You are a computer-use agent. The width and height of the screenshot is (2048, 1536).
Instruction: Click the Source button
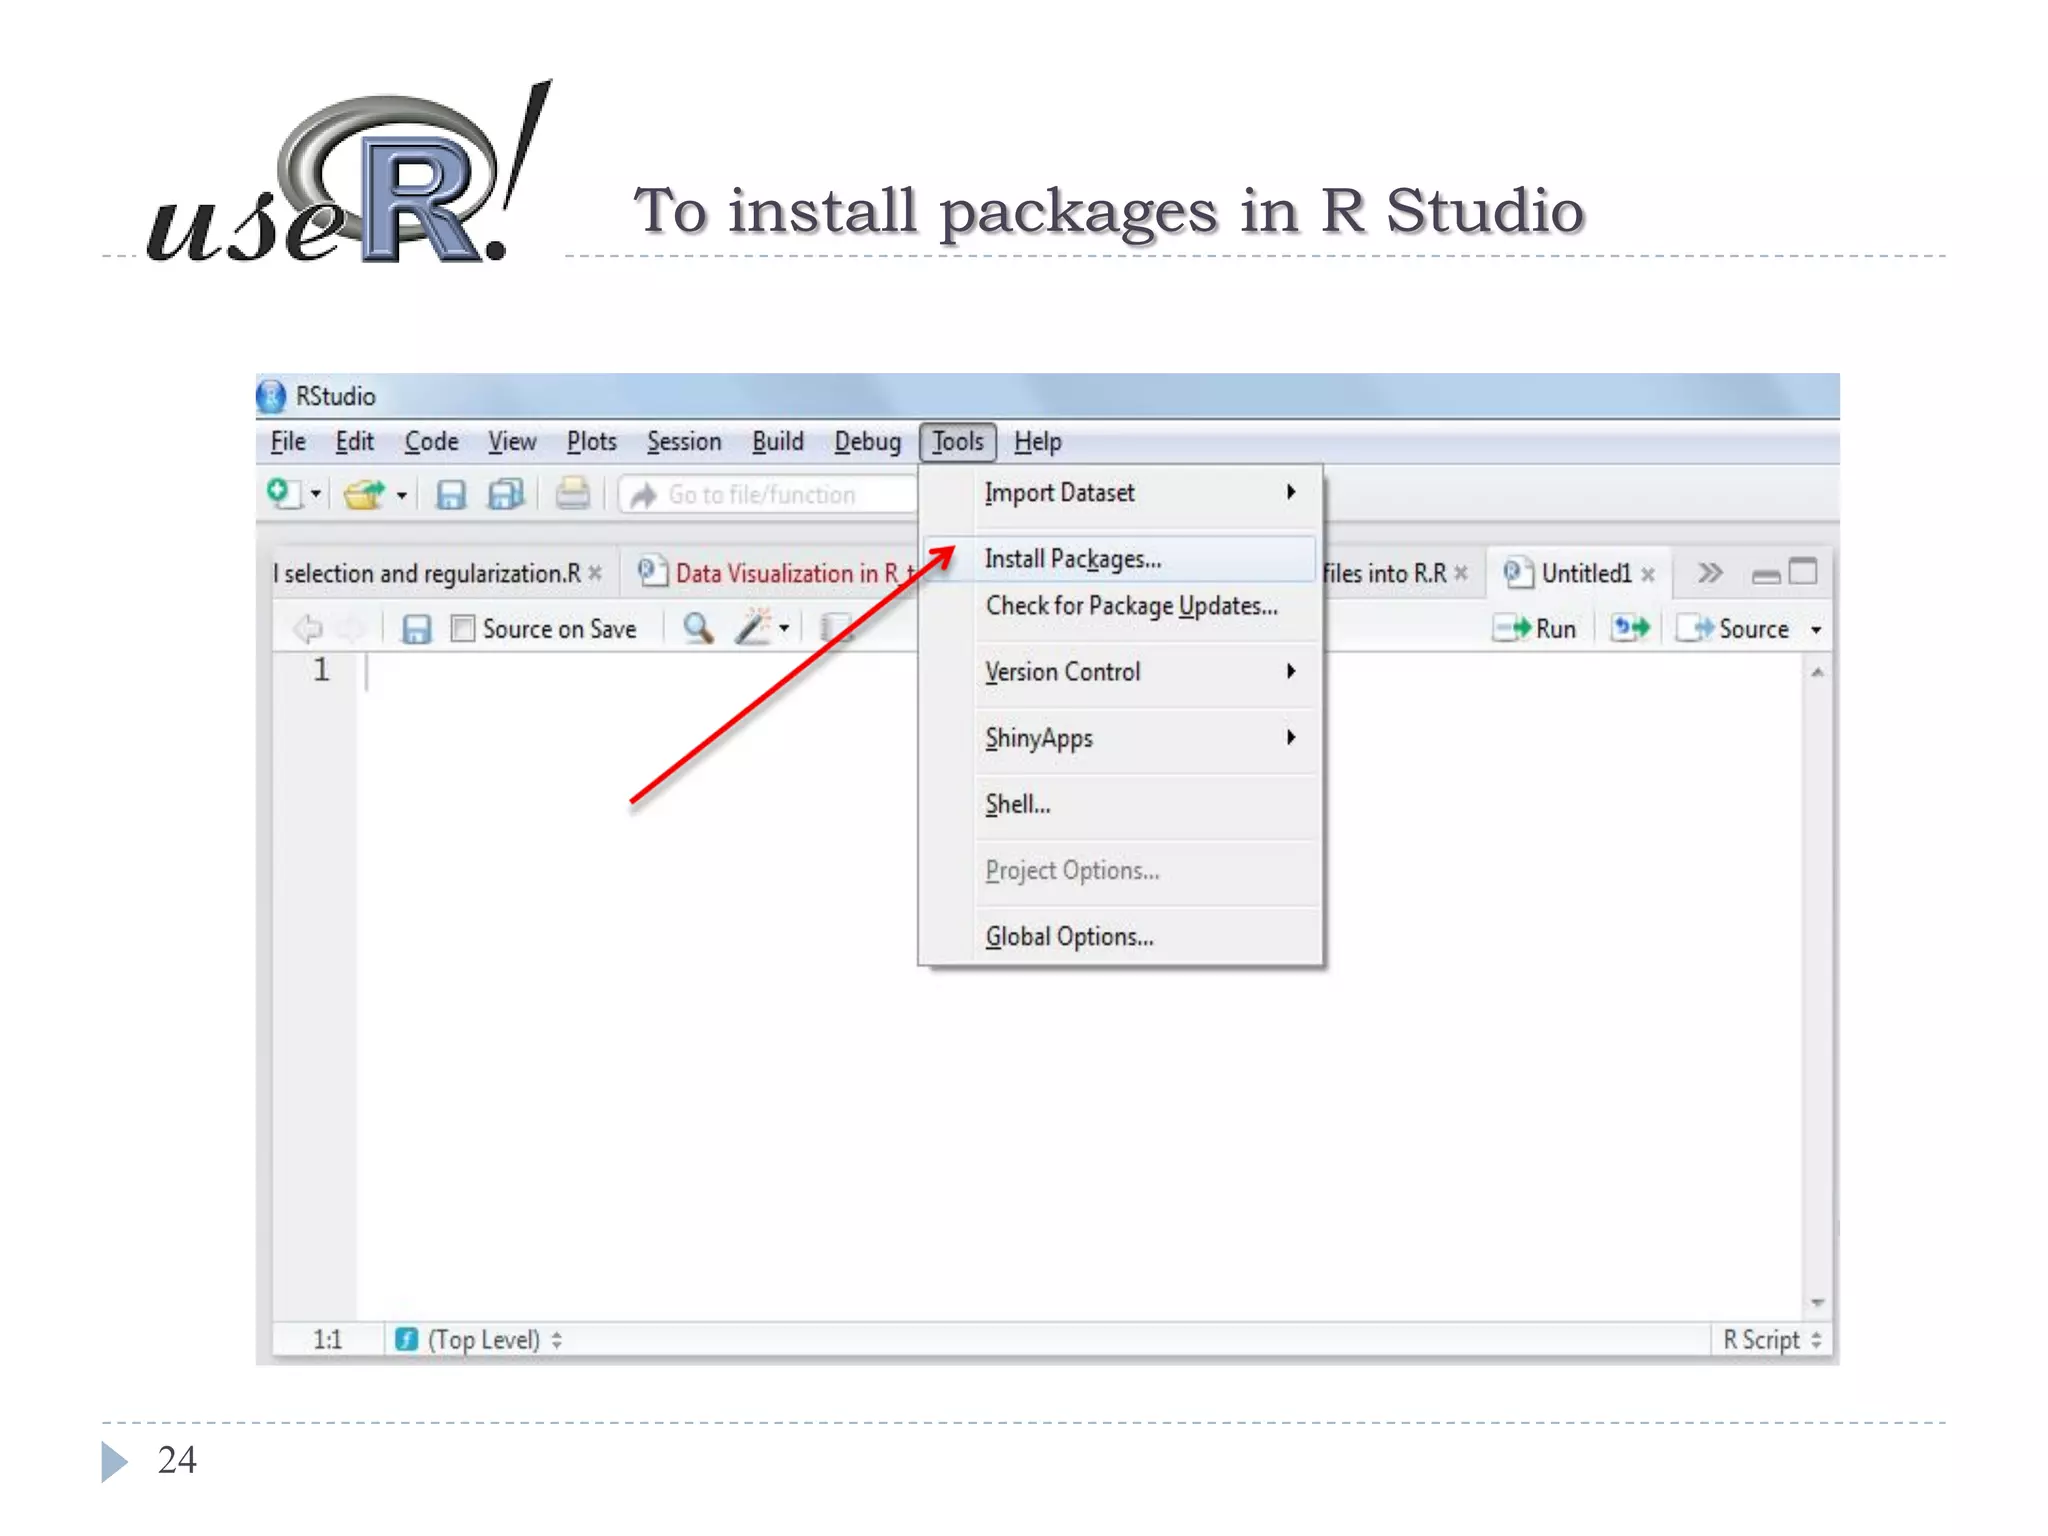coord(1734,629)
